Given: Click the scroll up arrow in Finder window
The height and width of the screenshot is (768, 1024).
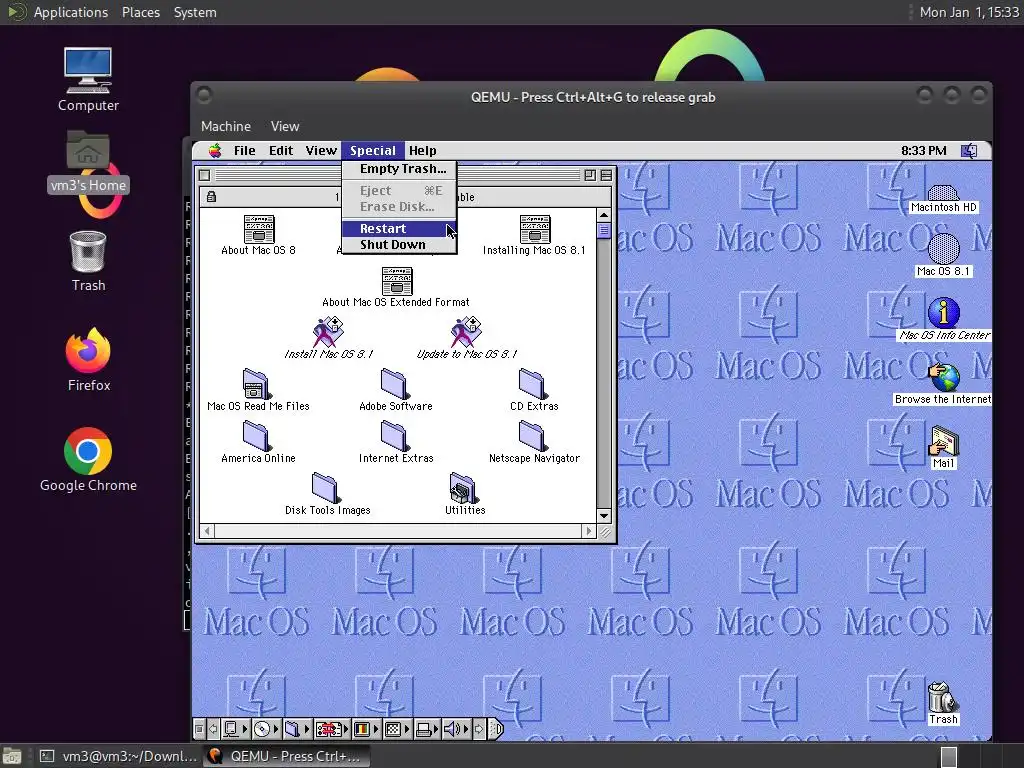Looking at the screenshot, I should [604, 215].
